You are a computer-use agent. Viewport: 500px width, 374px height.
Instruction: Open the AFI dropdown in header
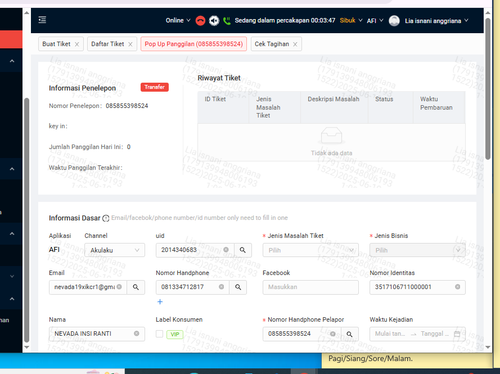coord(375,21)
